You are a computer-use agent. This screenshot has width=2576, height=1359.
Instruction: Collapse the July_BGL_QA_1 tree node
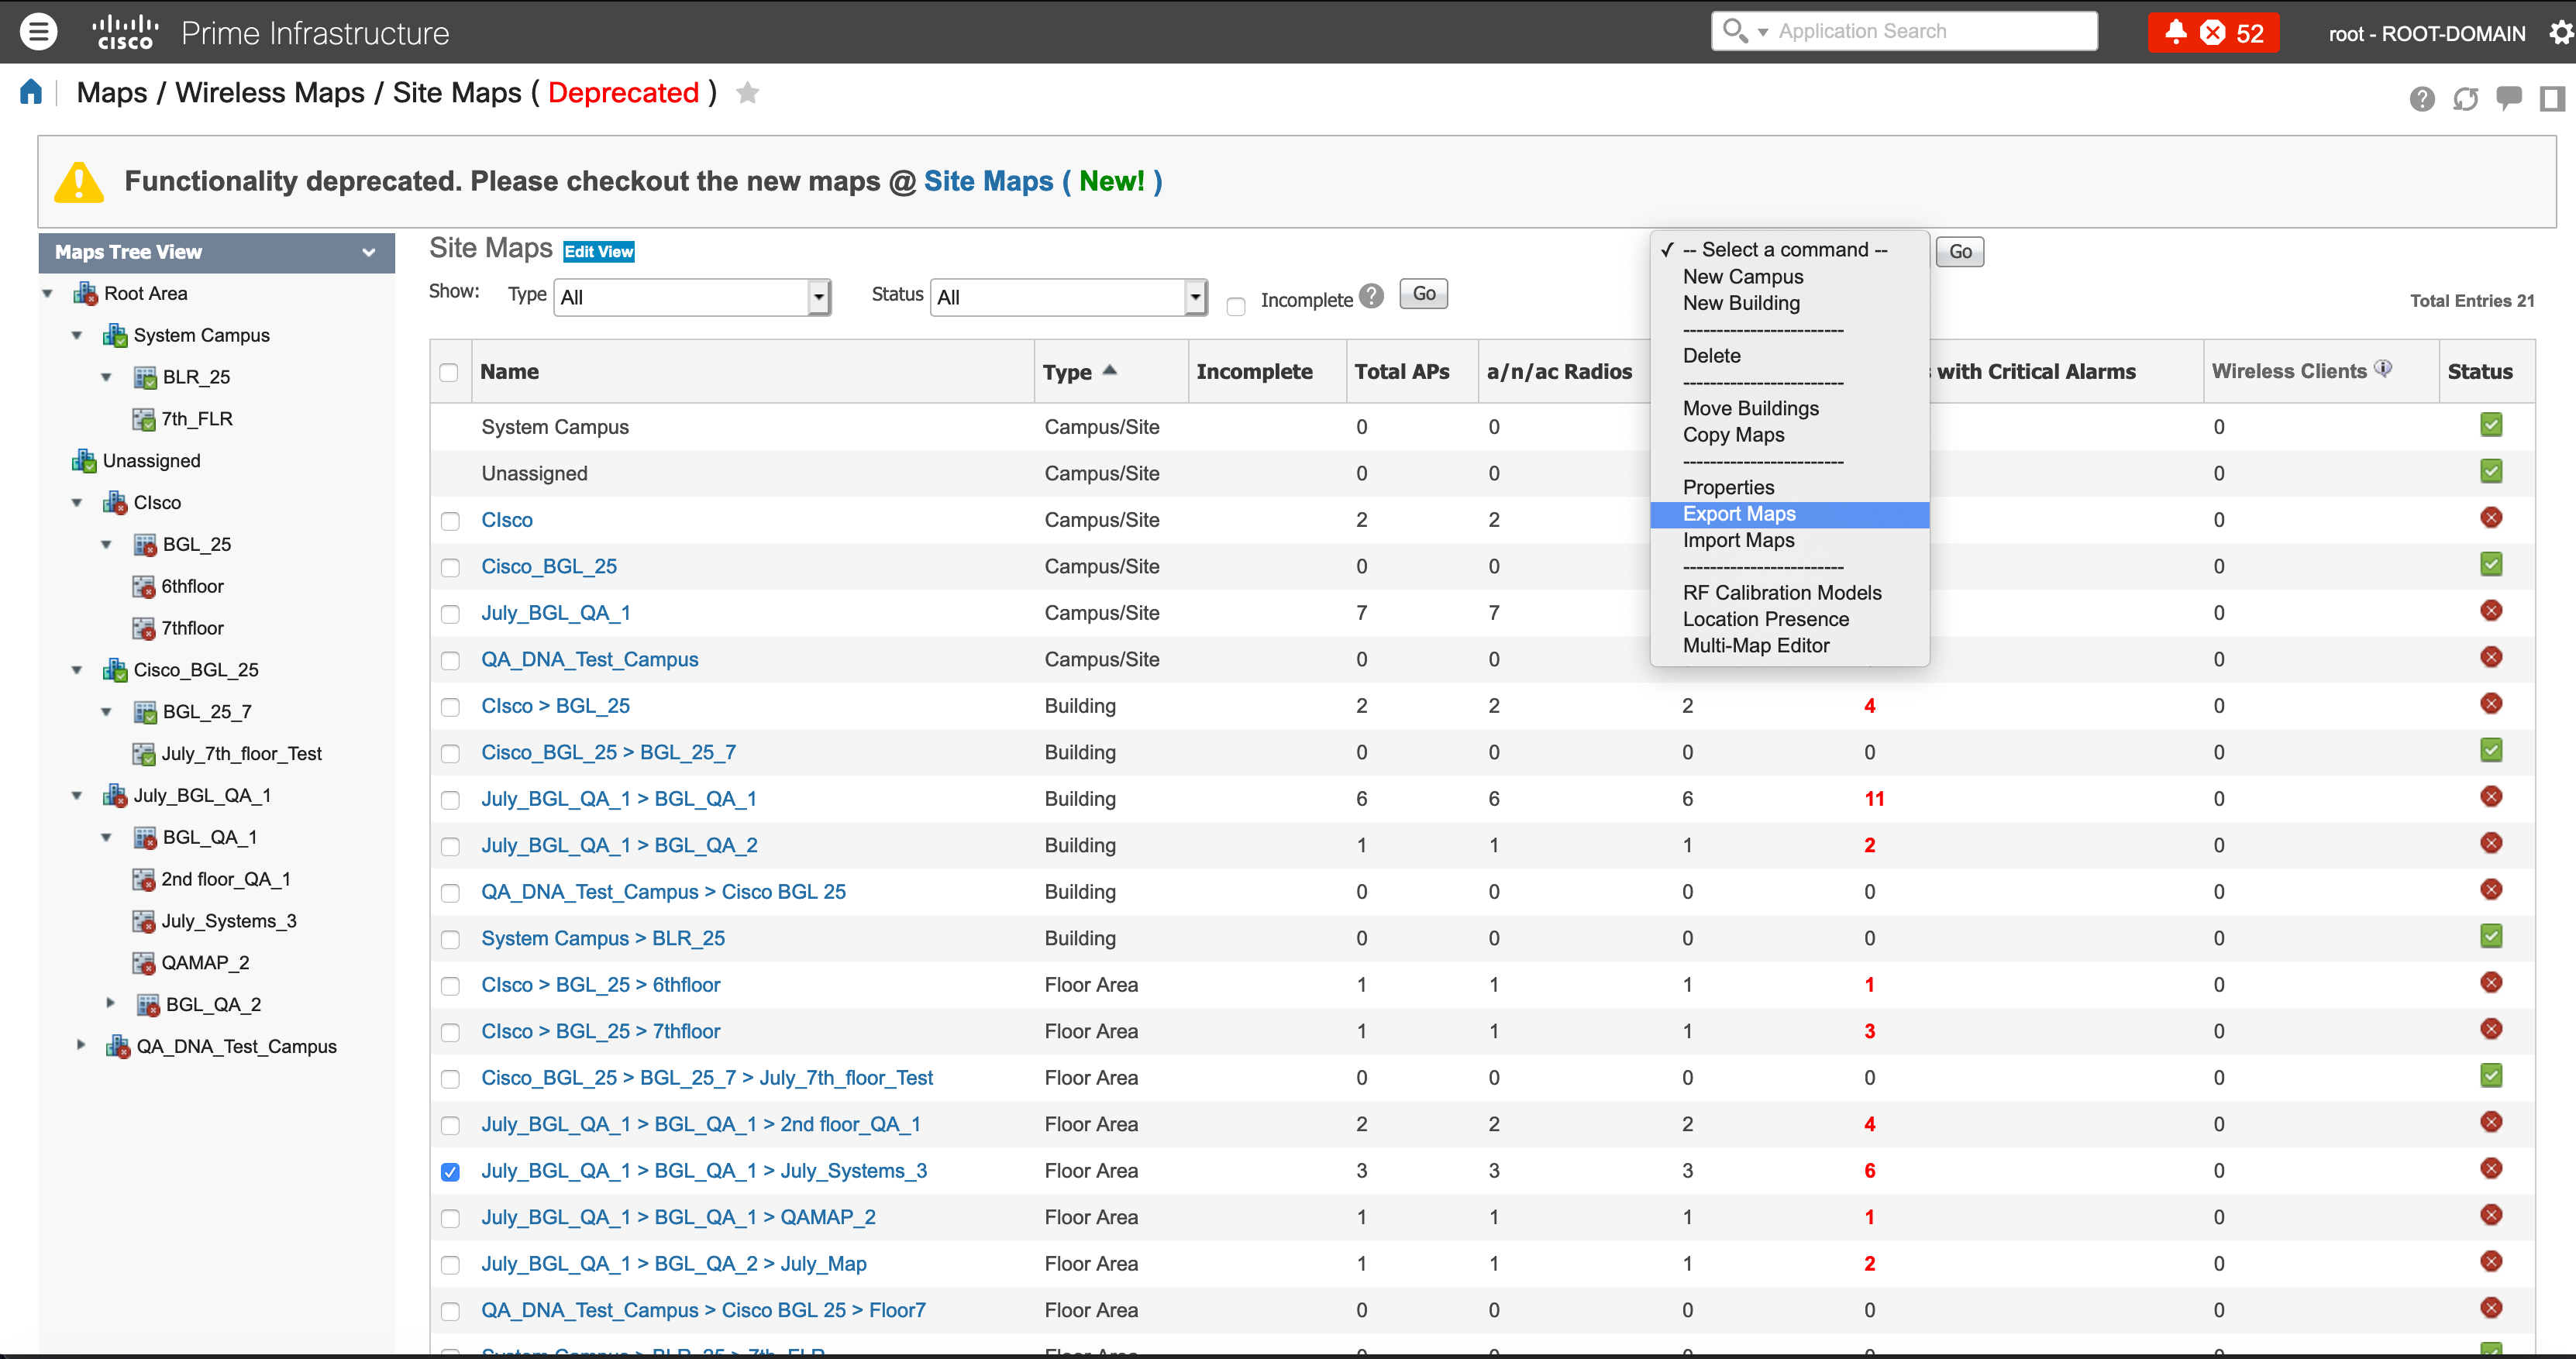[77, 796]
